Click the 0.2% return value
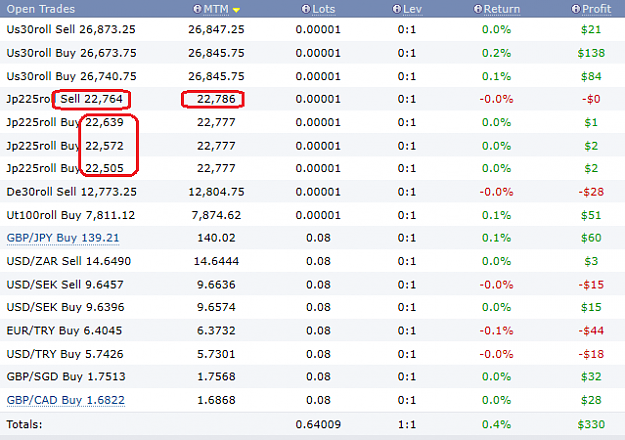The image size is (625, 440). (x=496, y=53)
